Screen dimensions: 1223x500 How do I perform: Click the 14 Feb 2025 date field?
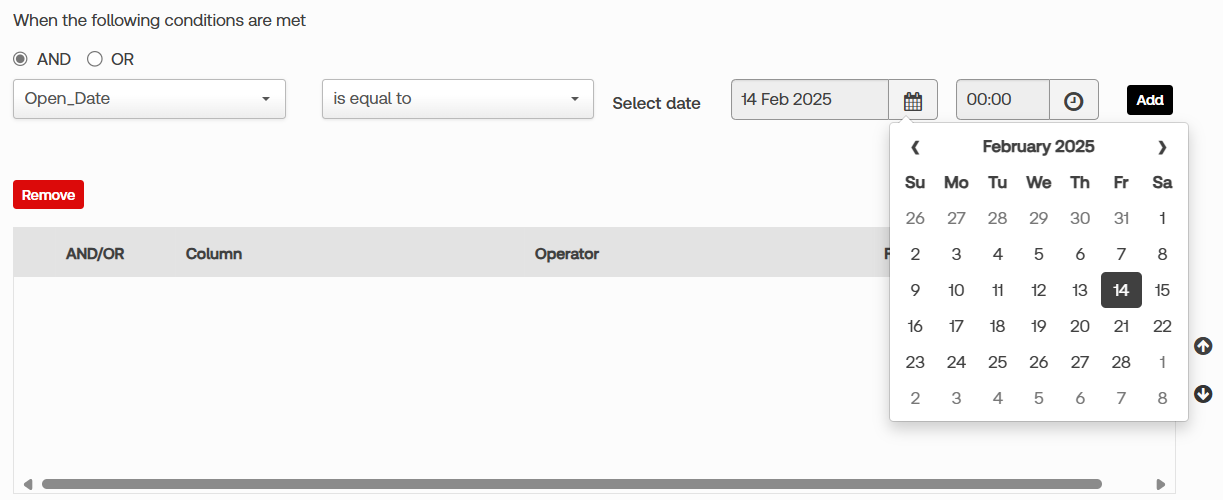click(x=809, y=100)
